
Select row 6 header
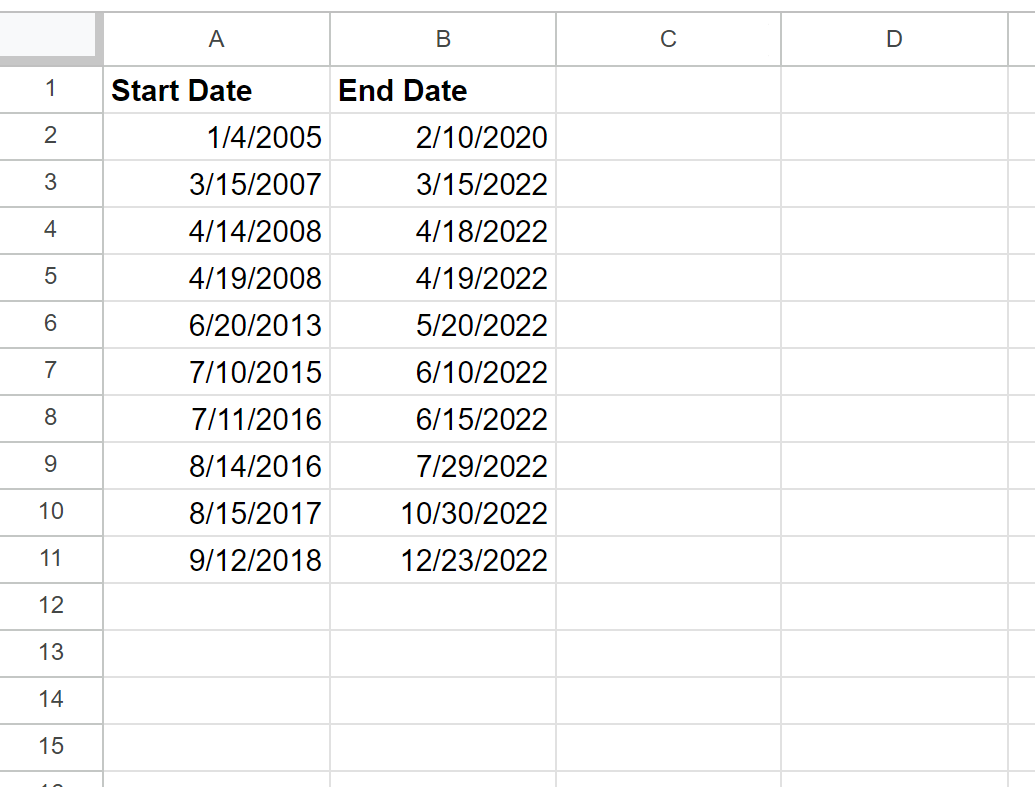[51, 324]
